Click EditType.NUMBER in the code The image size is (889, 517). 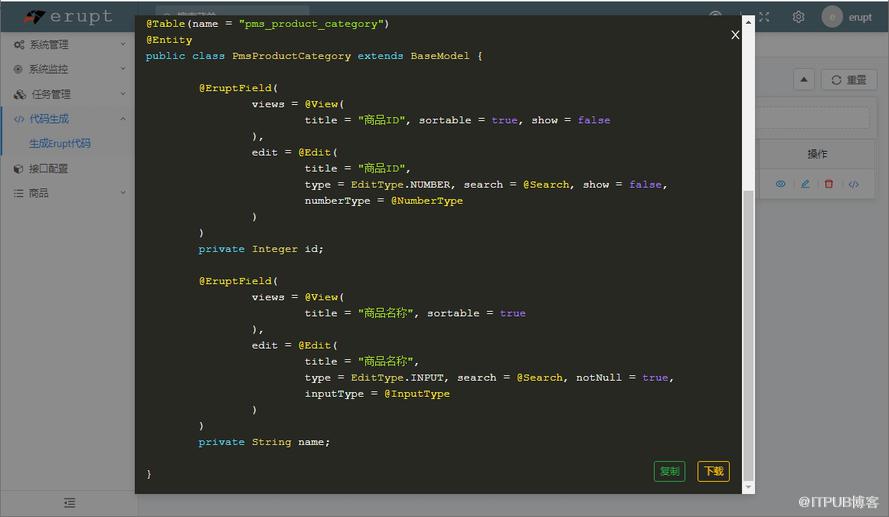click(x=401, y=185)
